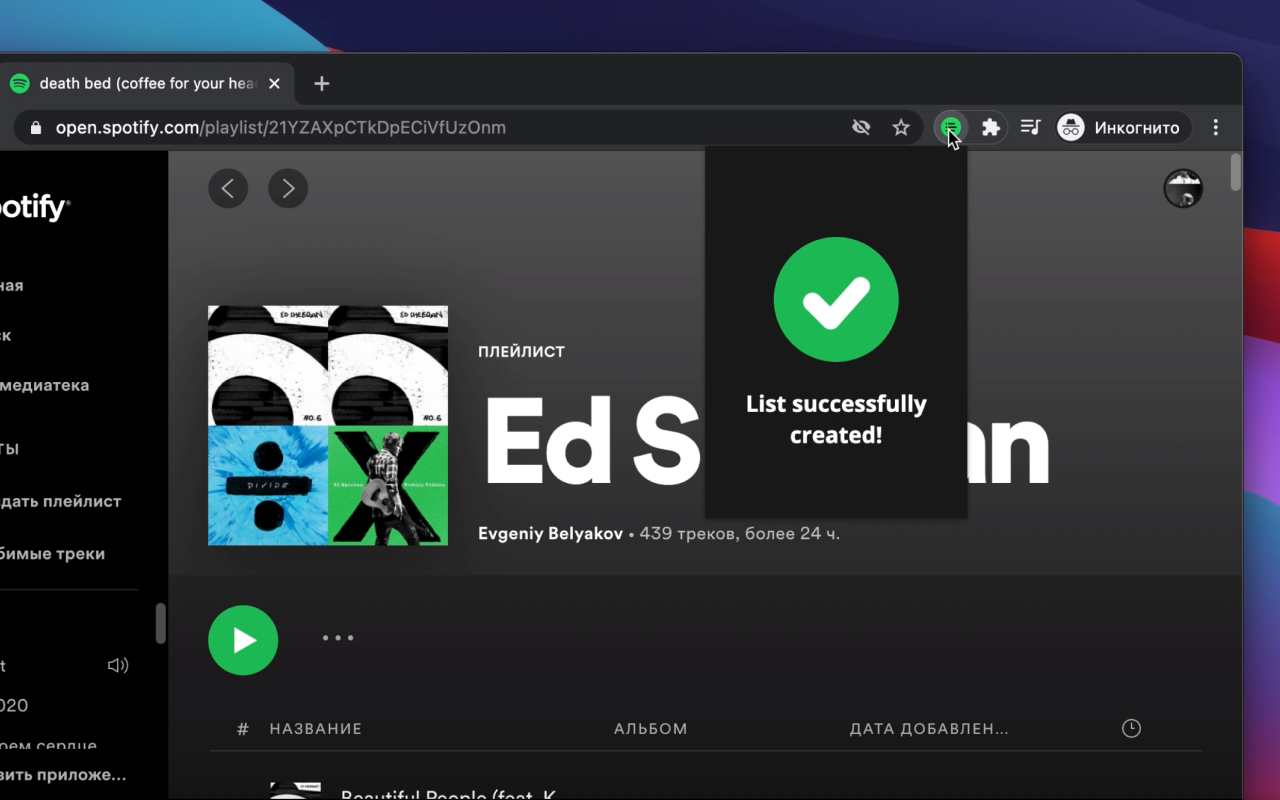Click the ПЛЕЙЛИСТ label text

tap(521, 352)
